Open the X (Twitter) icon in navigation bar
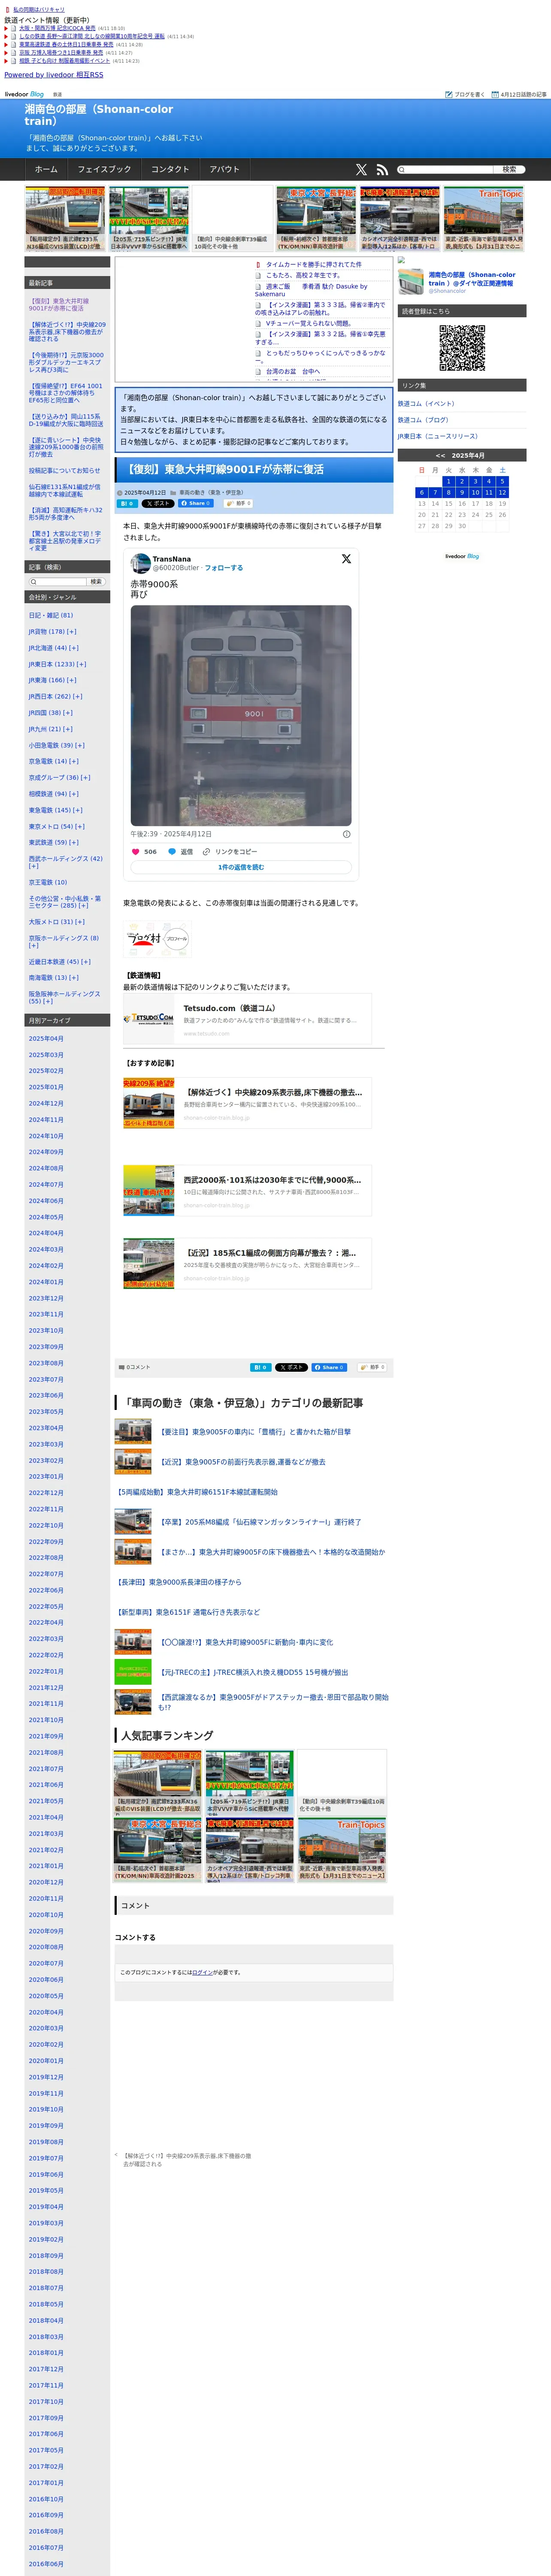The image size is (551, 2576). pyautogui.click(x=361, y=170)
